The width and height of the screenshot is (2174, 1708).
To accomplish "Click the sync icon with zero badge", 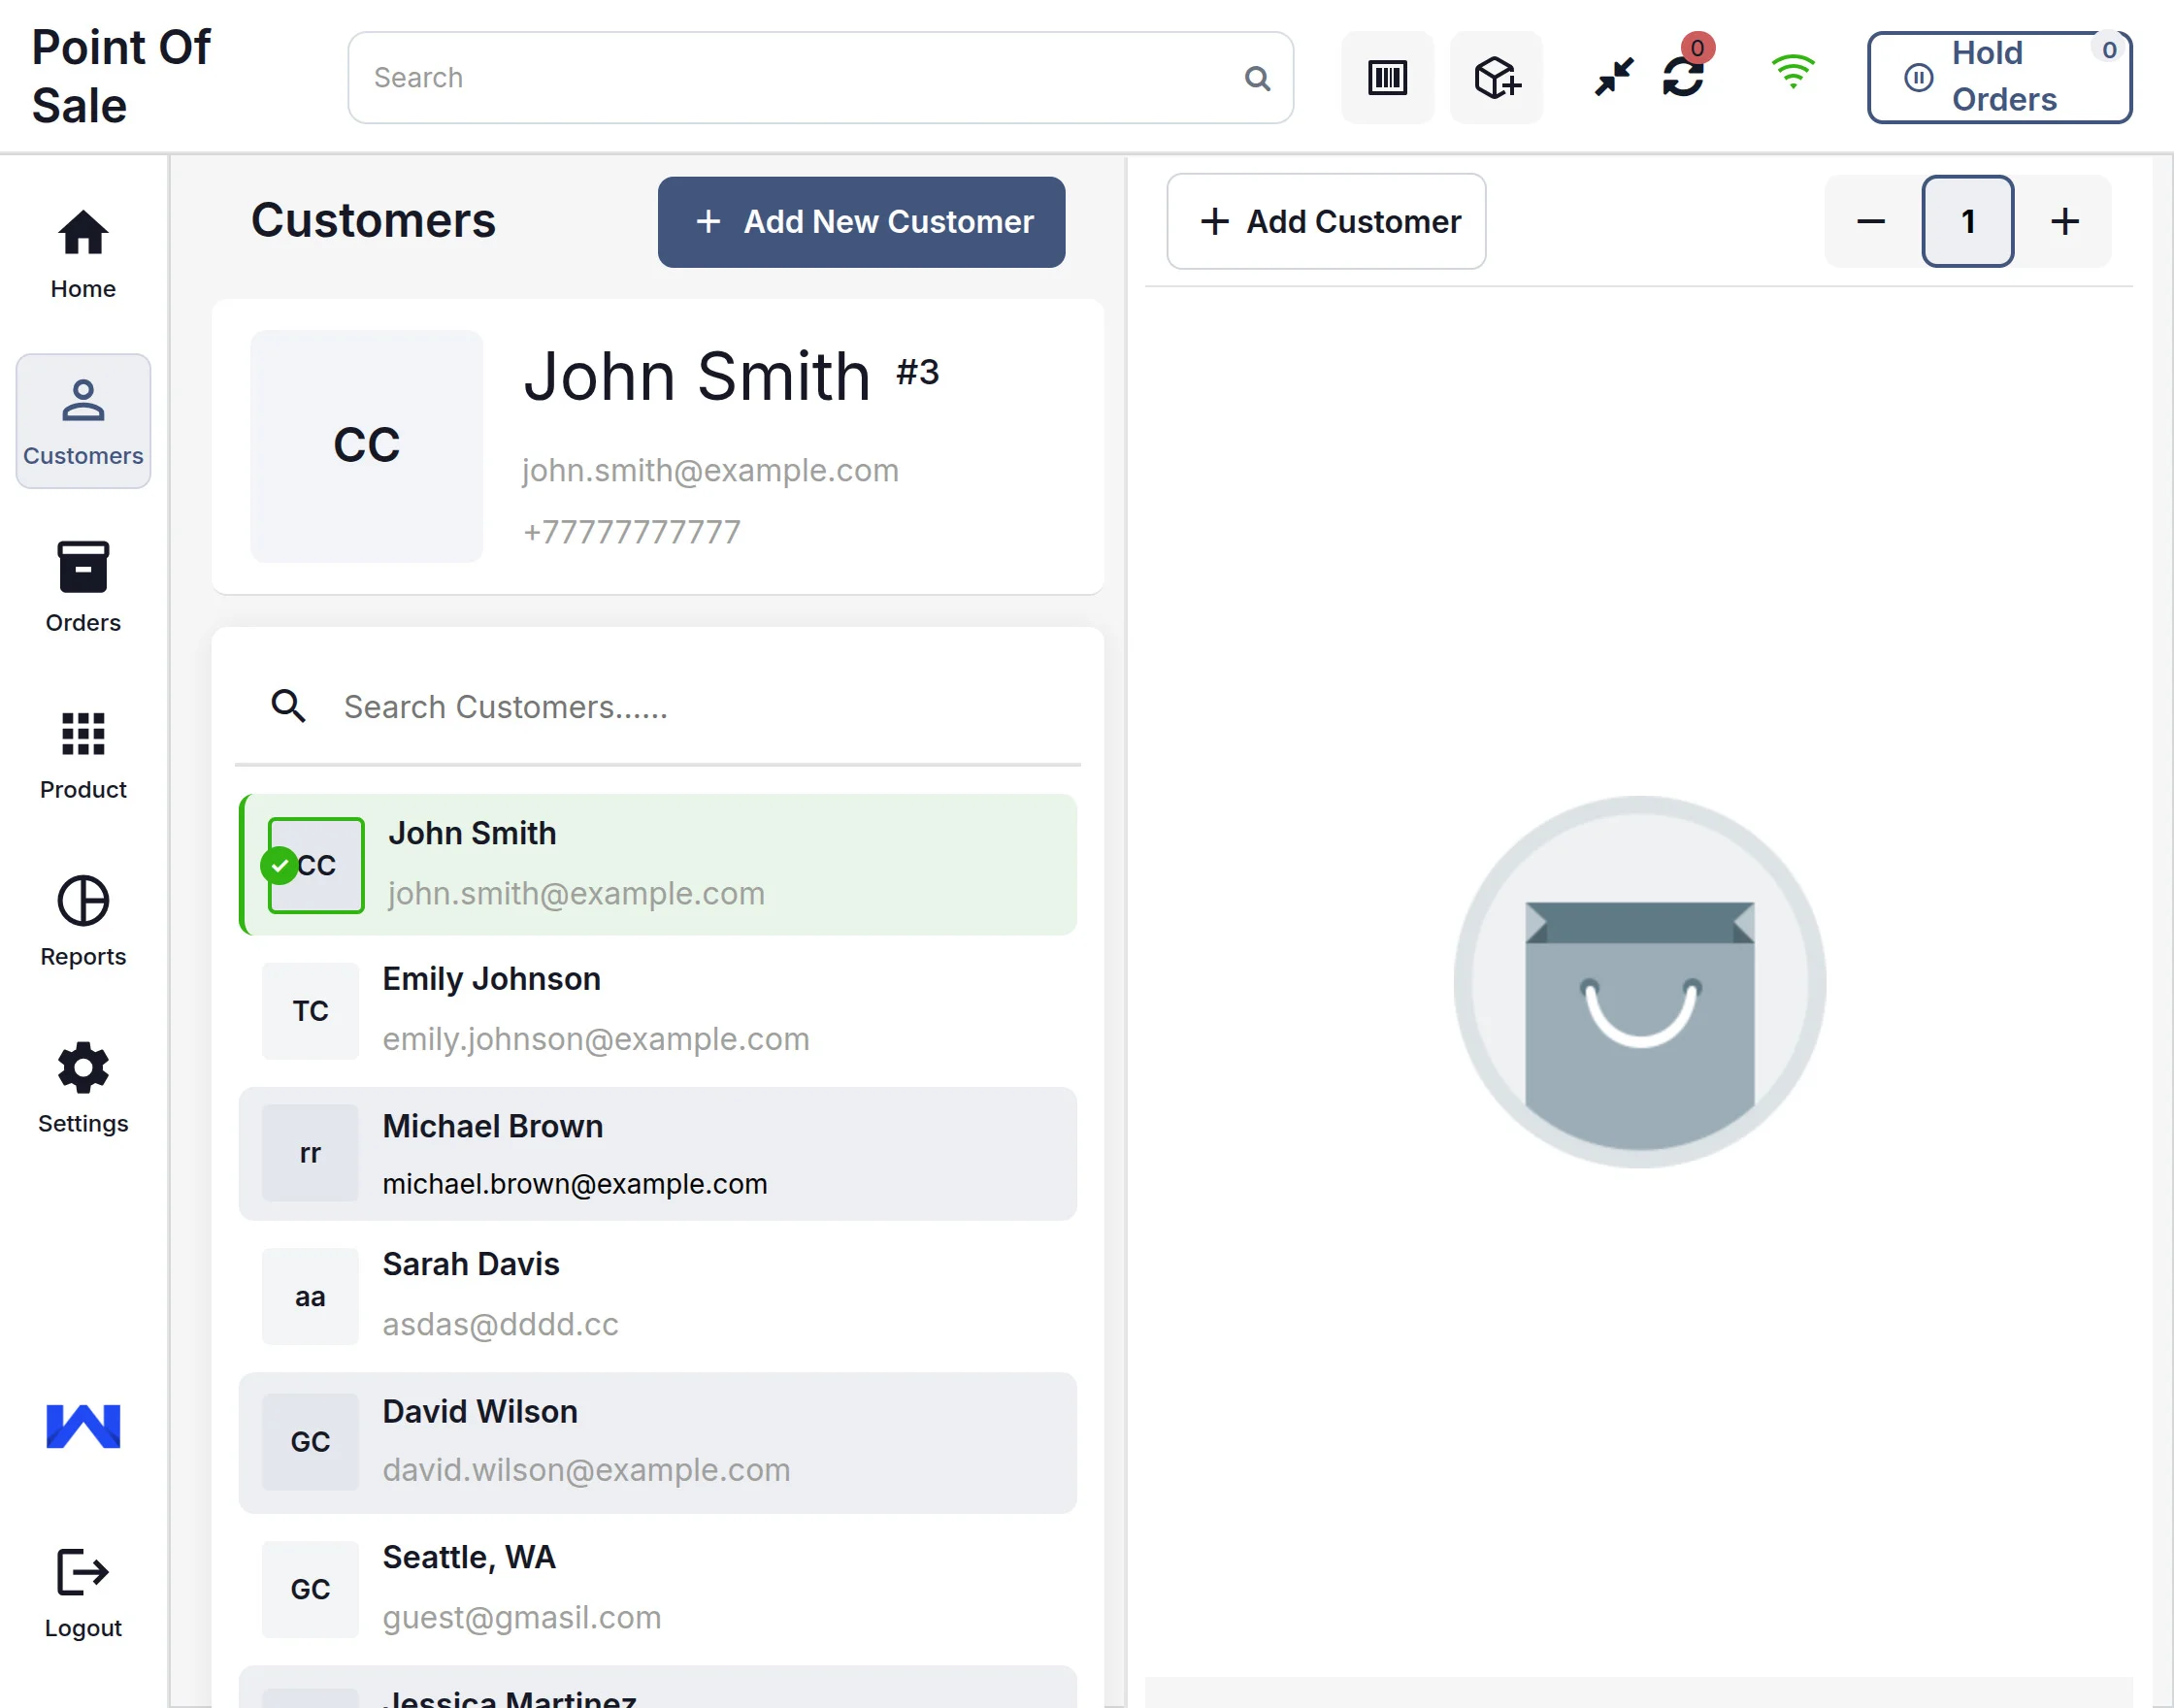I will 1684,77.
